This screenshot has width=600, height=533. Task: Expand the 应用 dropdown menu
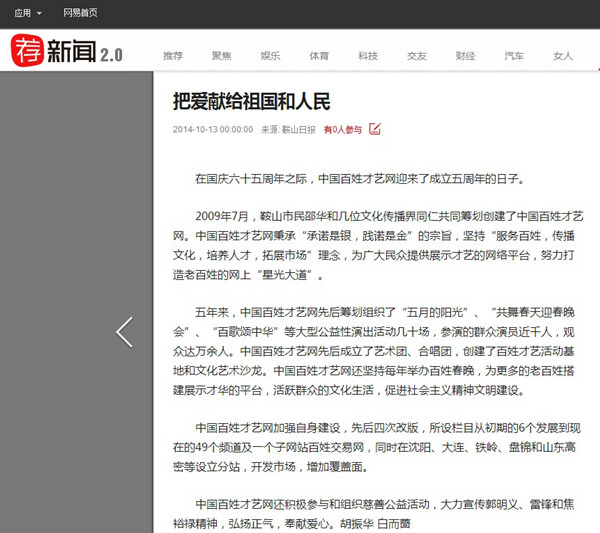click(x=28, y=13)
